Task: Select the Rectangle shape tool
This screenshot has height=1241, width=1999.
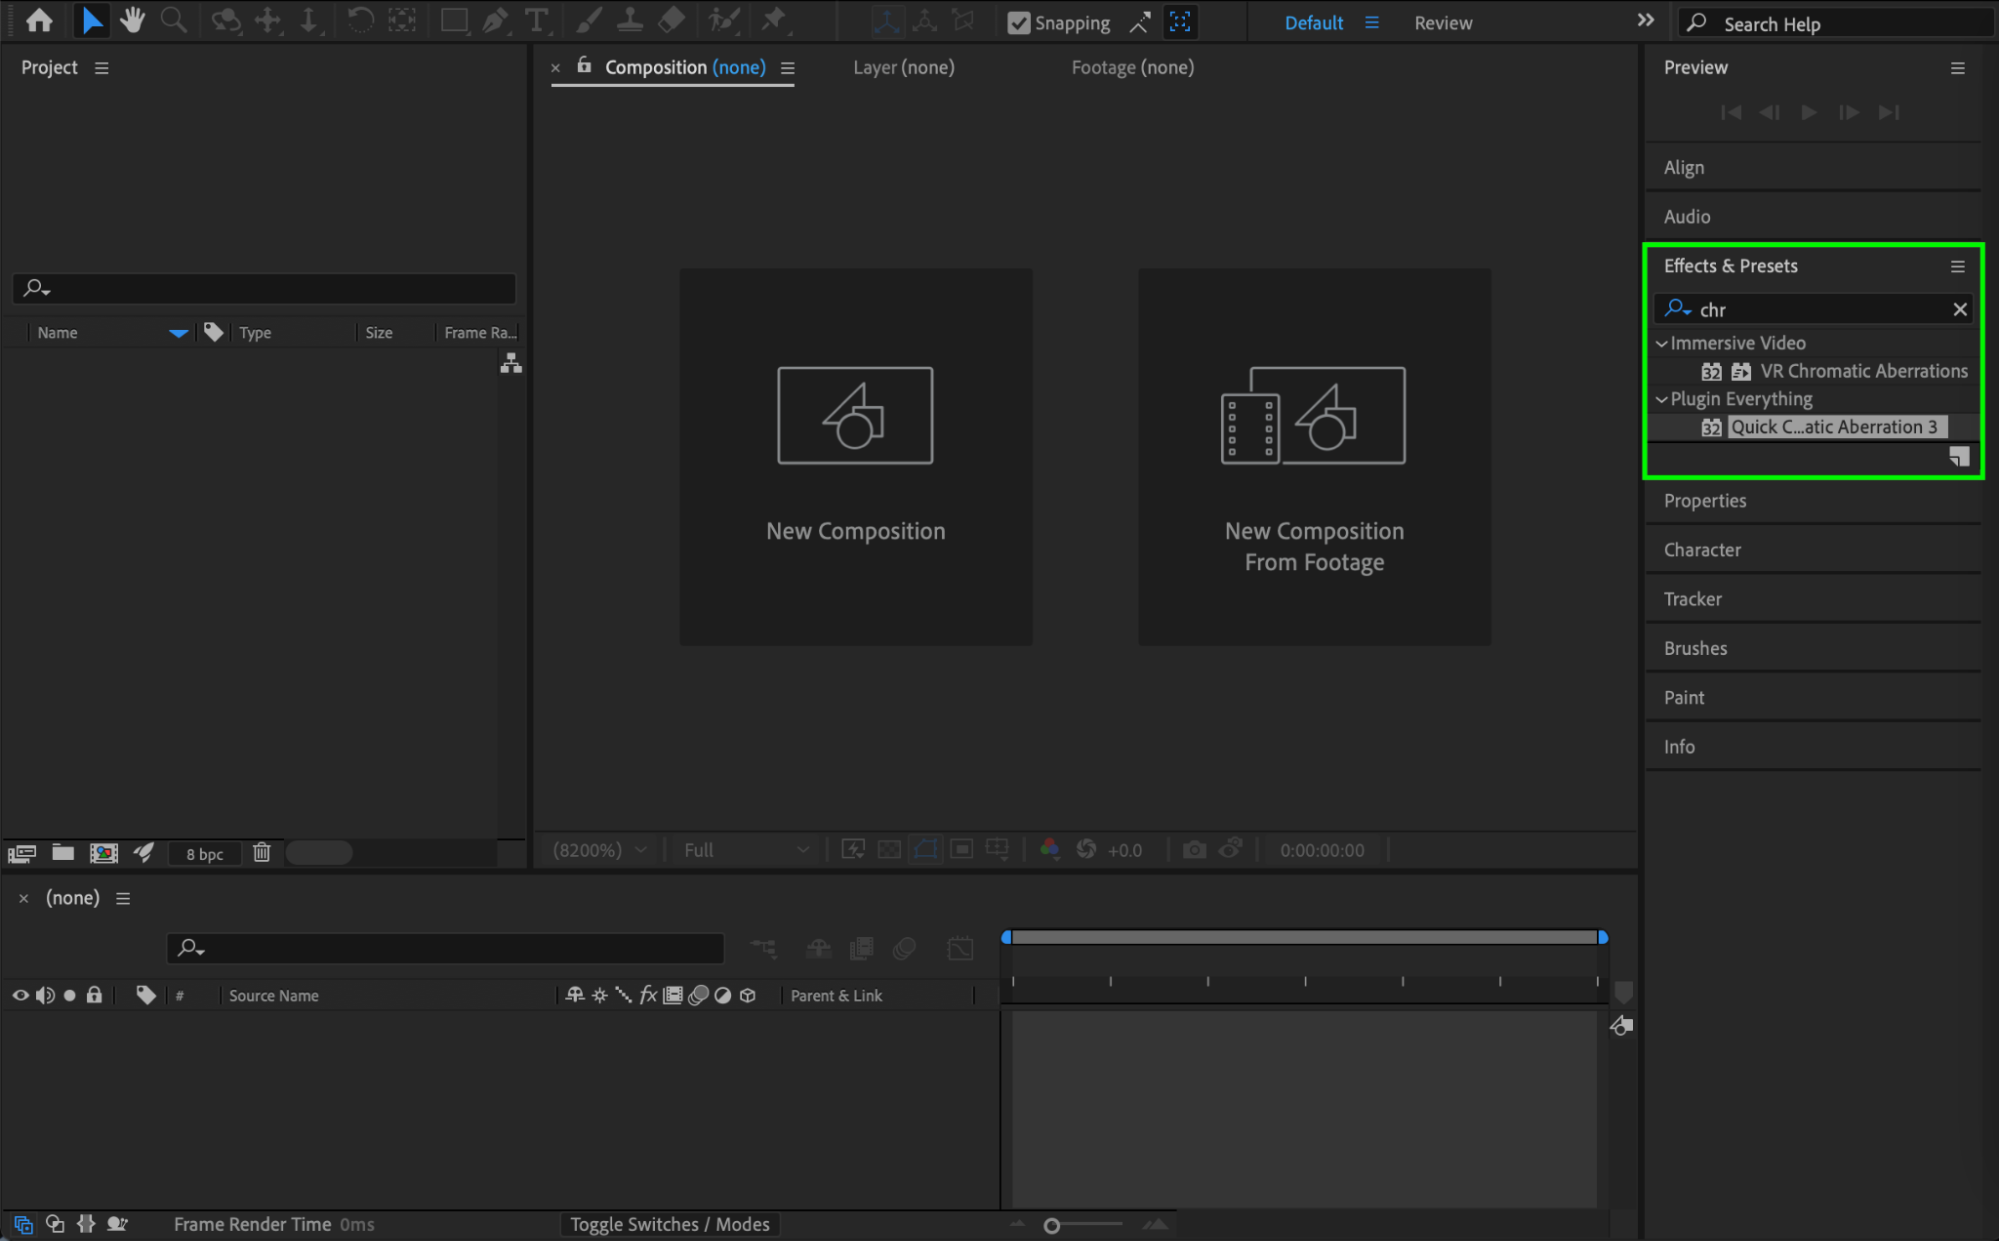Action: pyautogui.click(x=454, y=21)
